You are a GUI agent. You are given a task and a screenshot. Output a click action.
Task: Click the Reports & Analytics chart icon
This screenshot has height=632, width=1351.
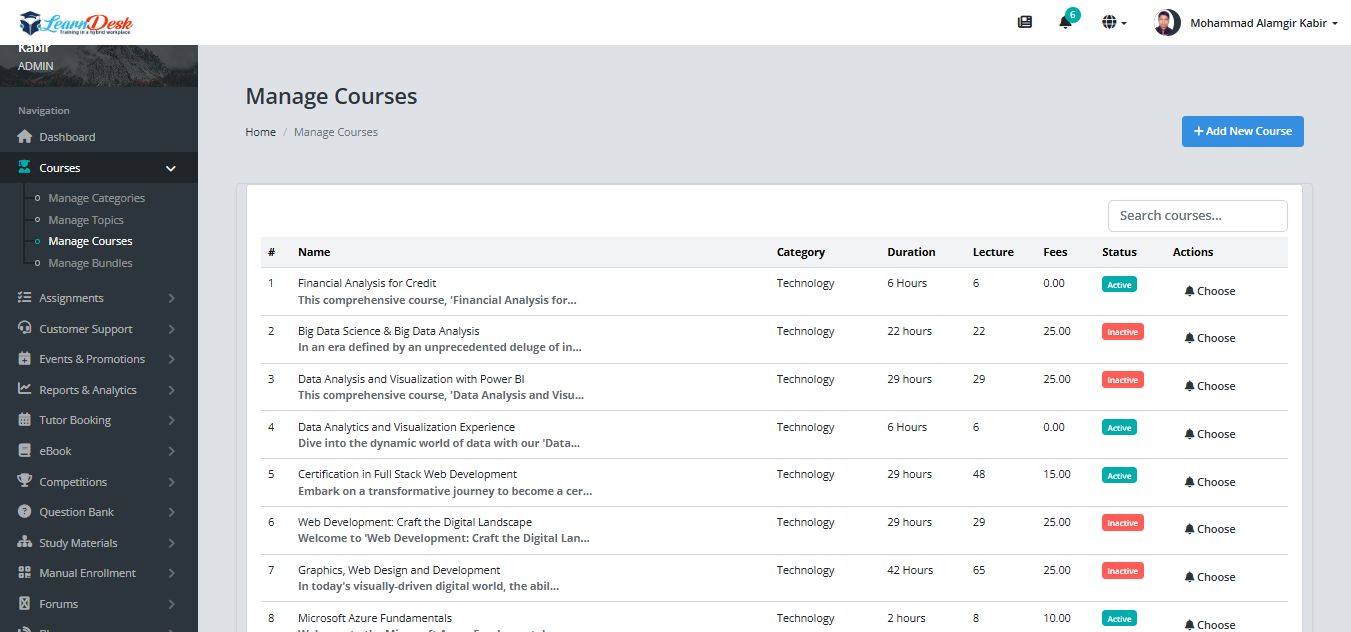tap(26, 390)
